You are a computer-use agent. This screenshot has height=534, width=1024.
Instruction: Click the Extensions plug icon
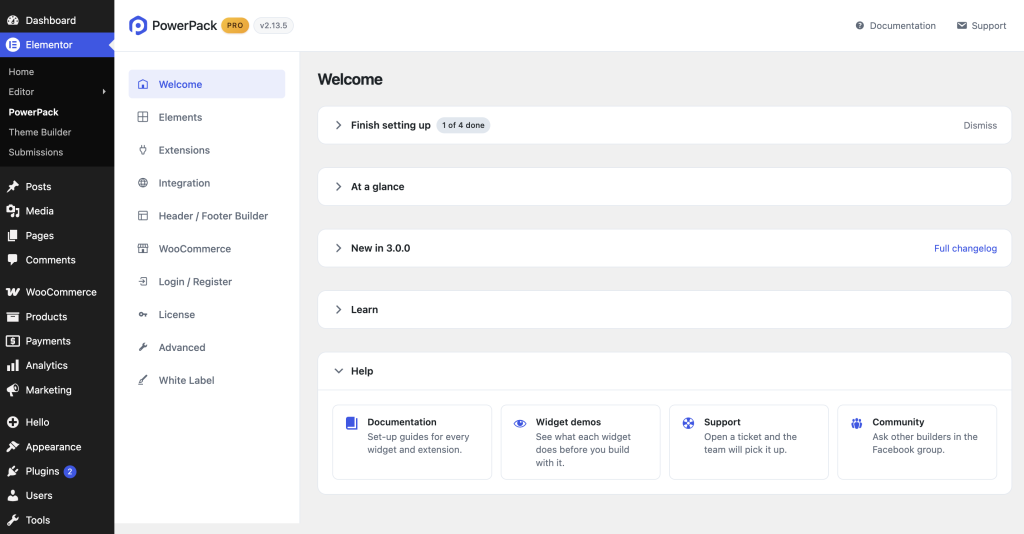[x=143, y=150]
